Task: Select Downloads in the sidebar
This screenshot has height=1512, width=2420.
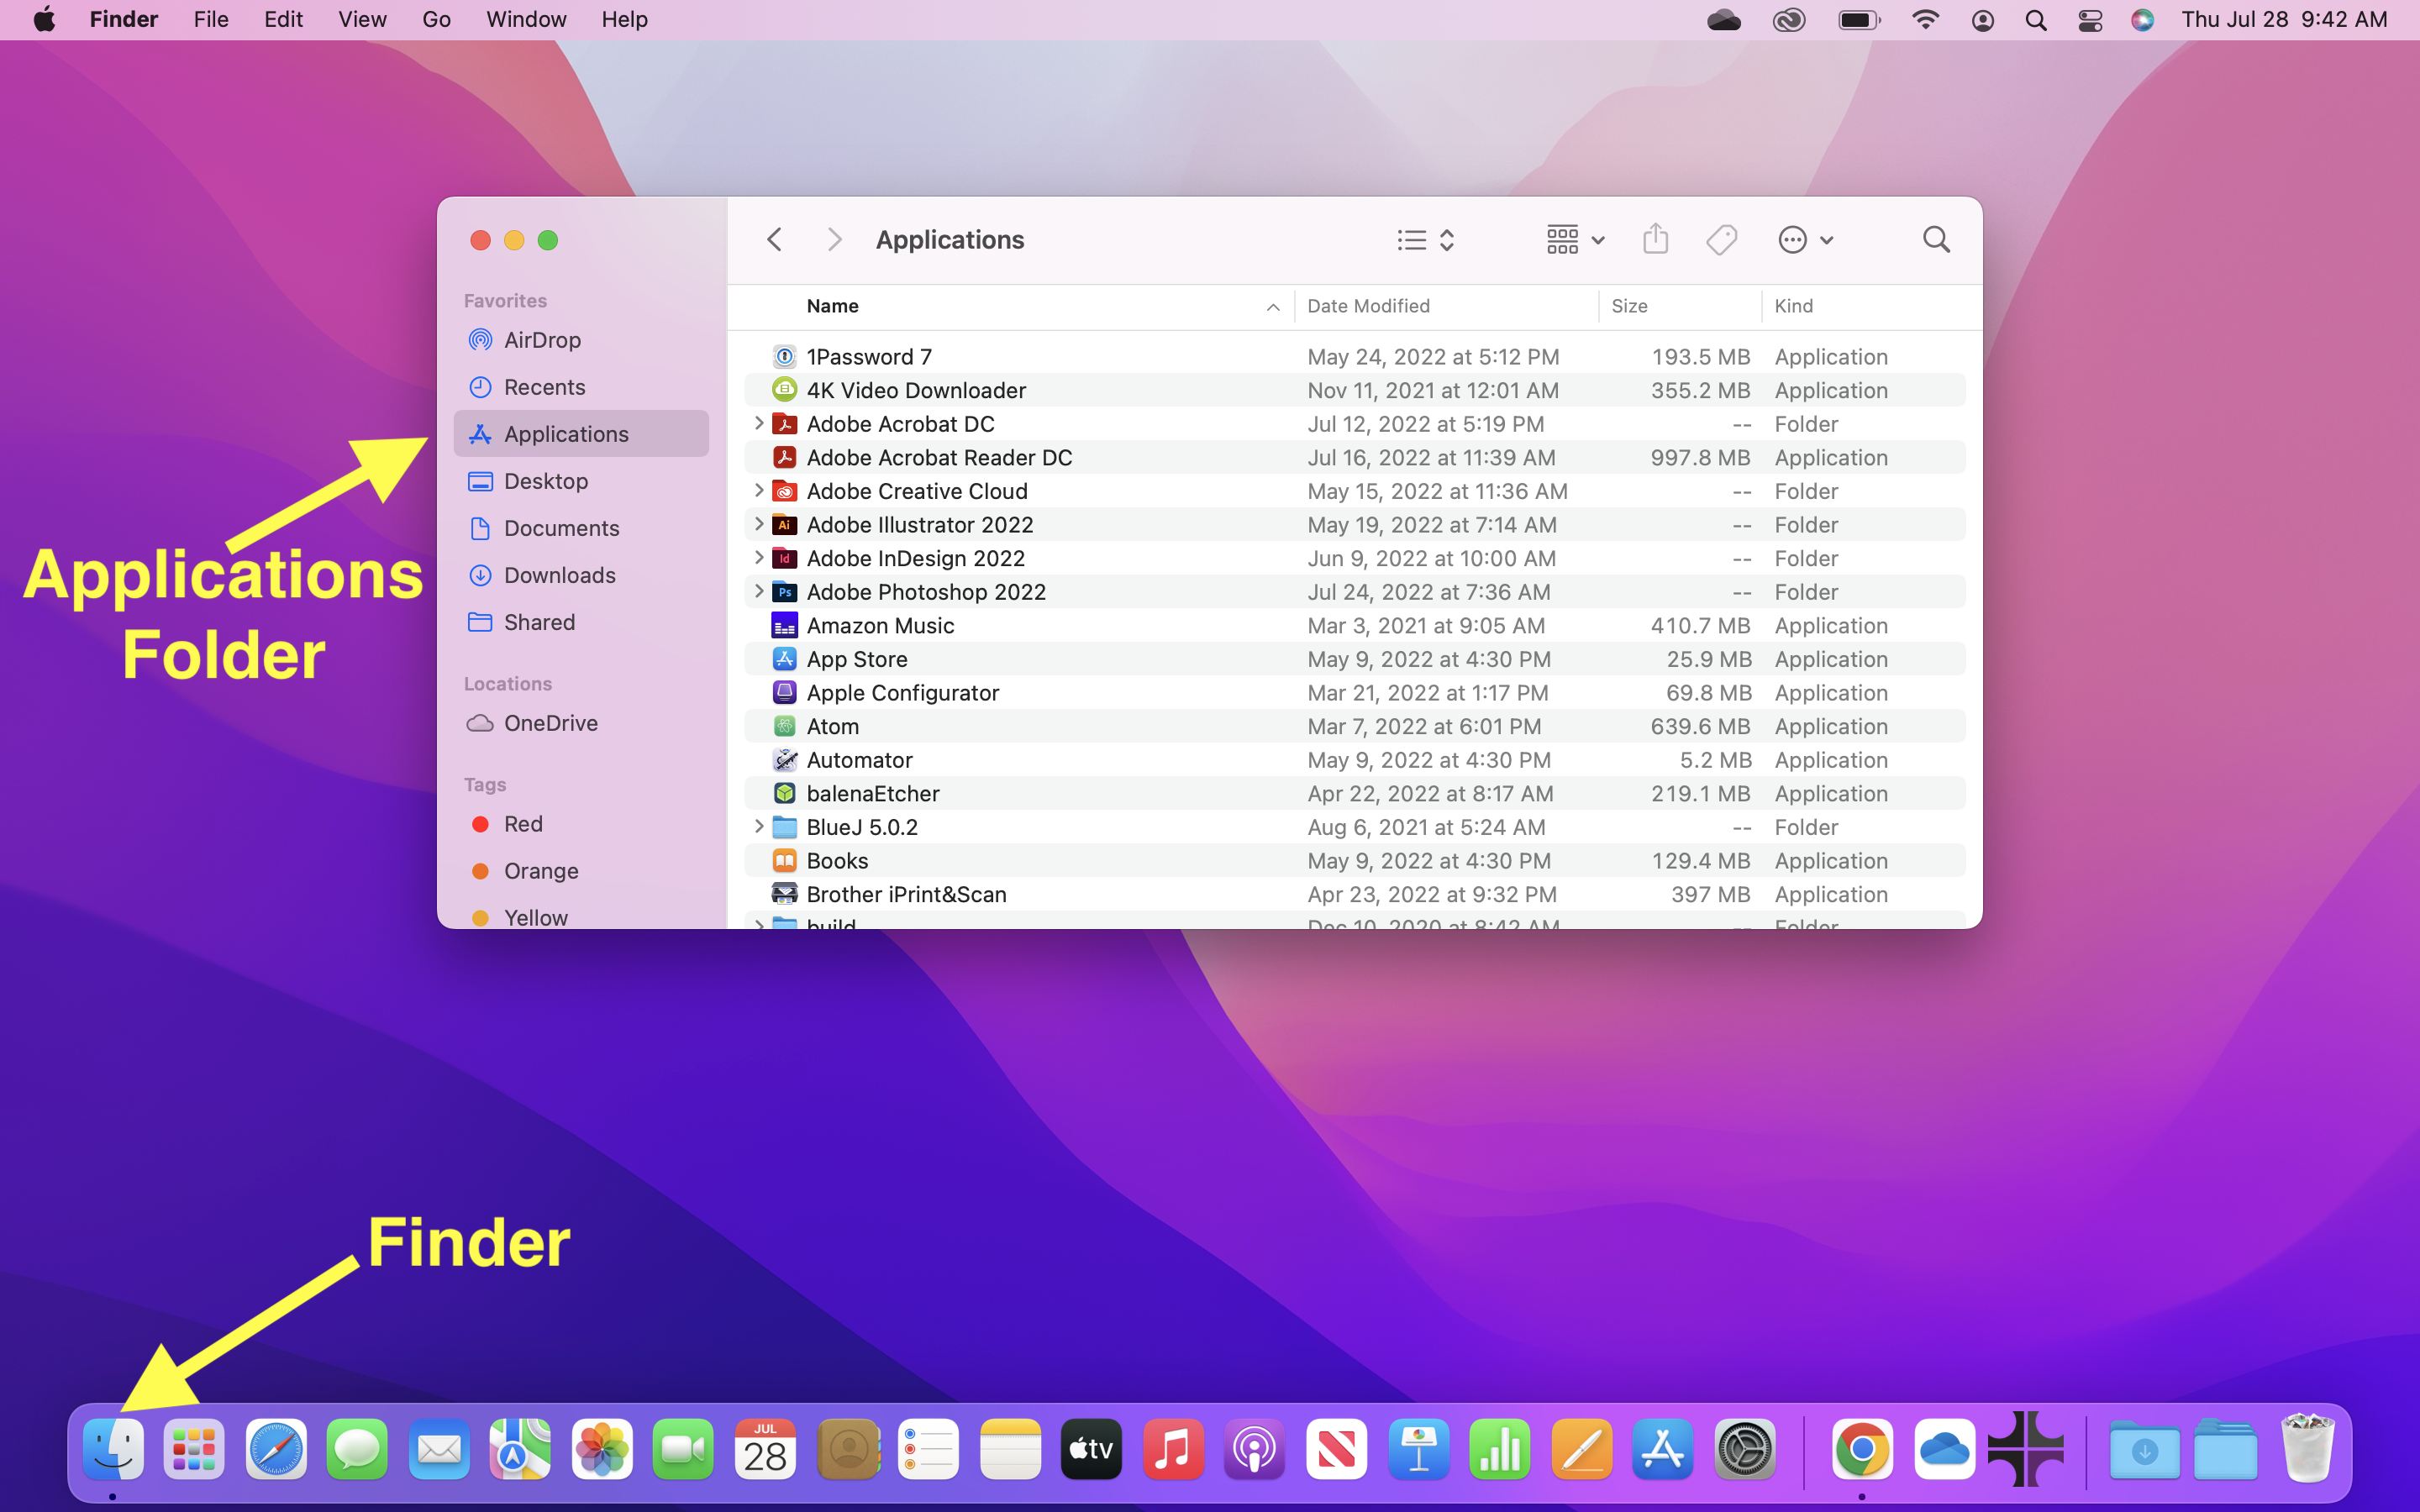Action: pos(581,575)
